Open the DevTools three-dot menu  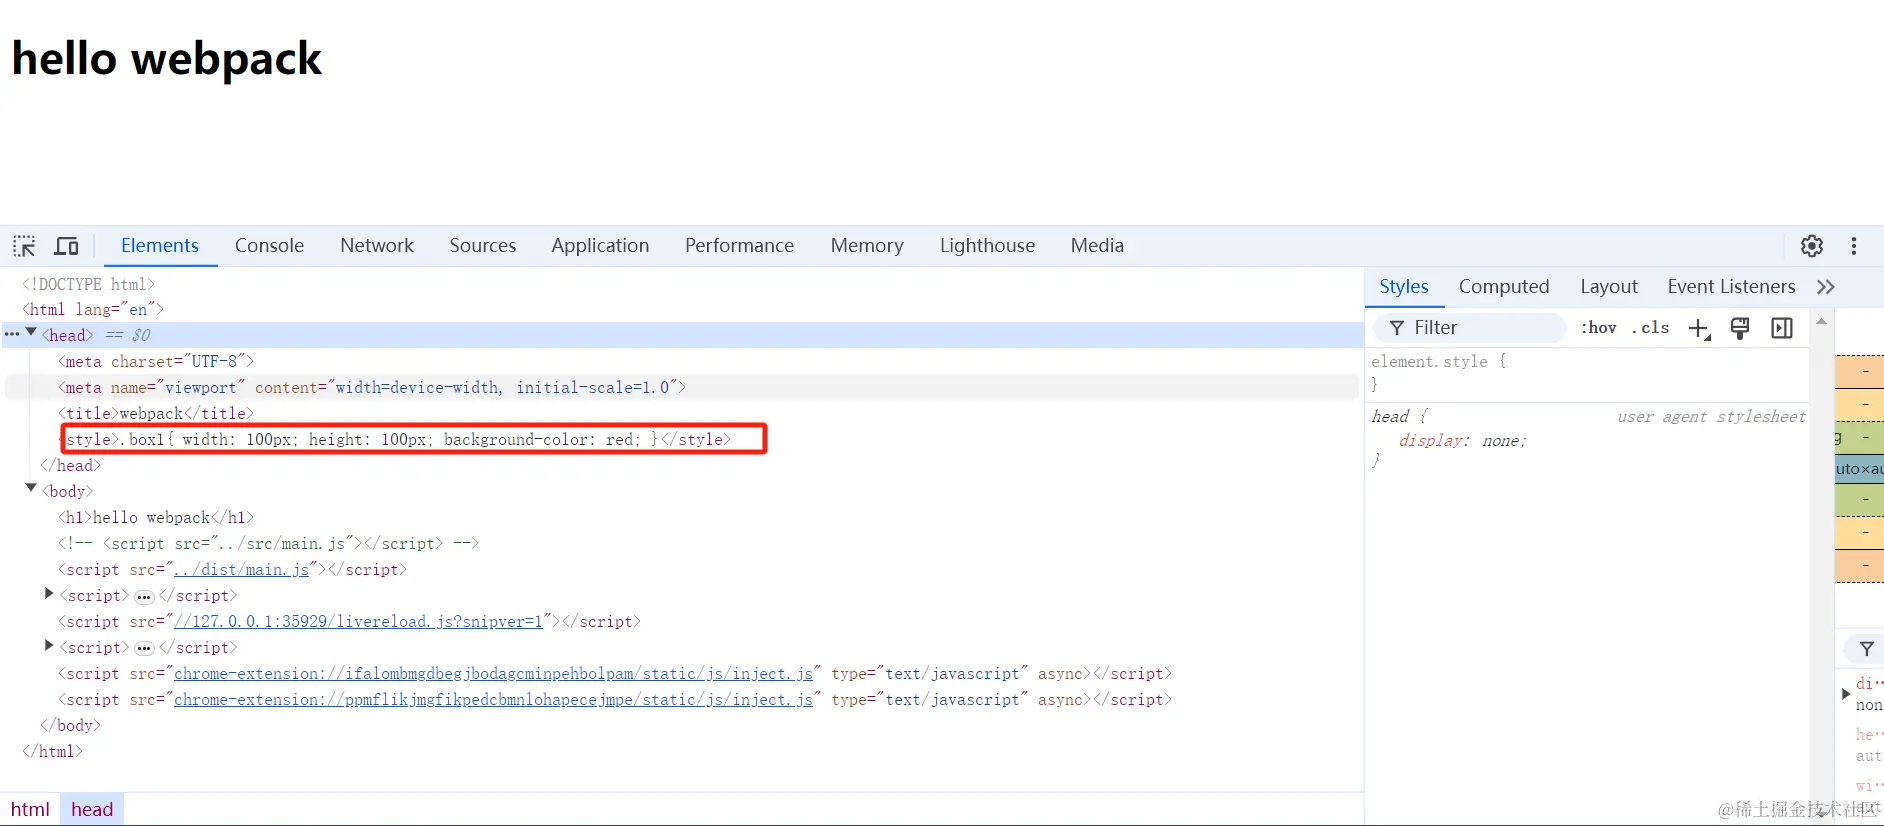pyautogui.click(x=1854, y=246)
